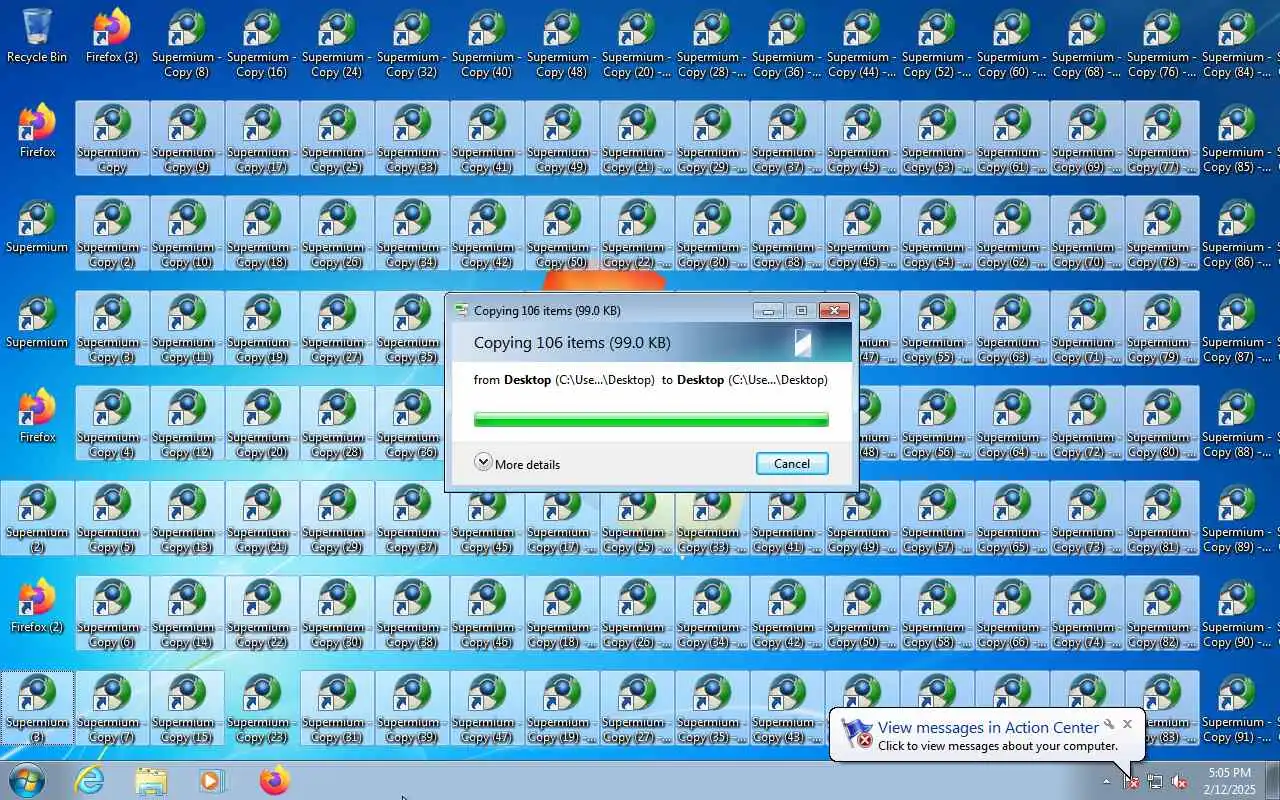The image size is (1280, 800).
Task: Select Supermium - Copy (76) shortcut
Action: tap(1162, 43)
